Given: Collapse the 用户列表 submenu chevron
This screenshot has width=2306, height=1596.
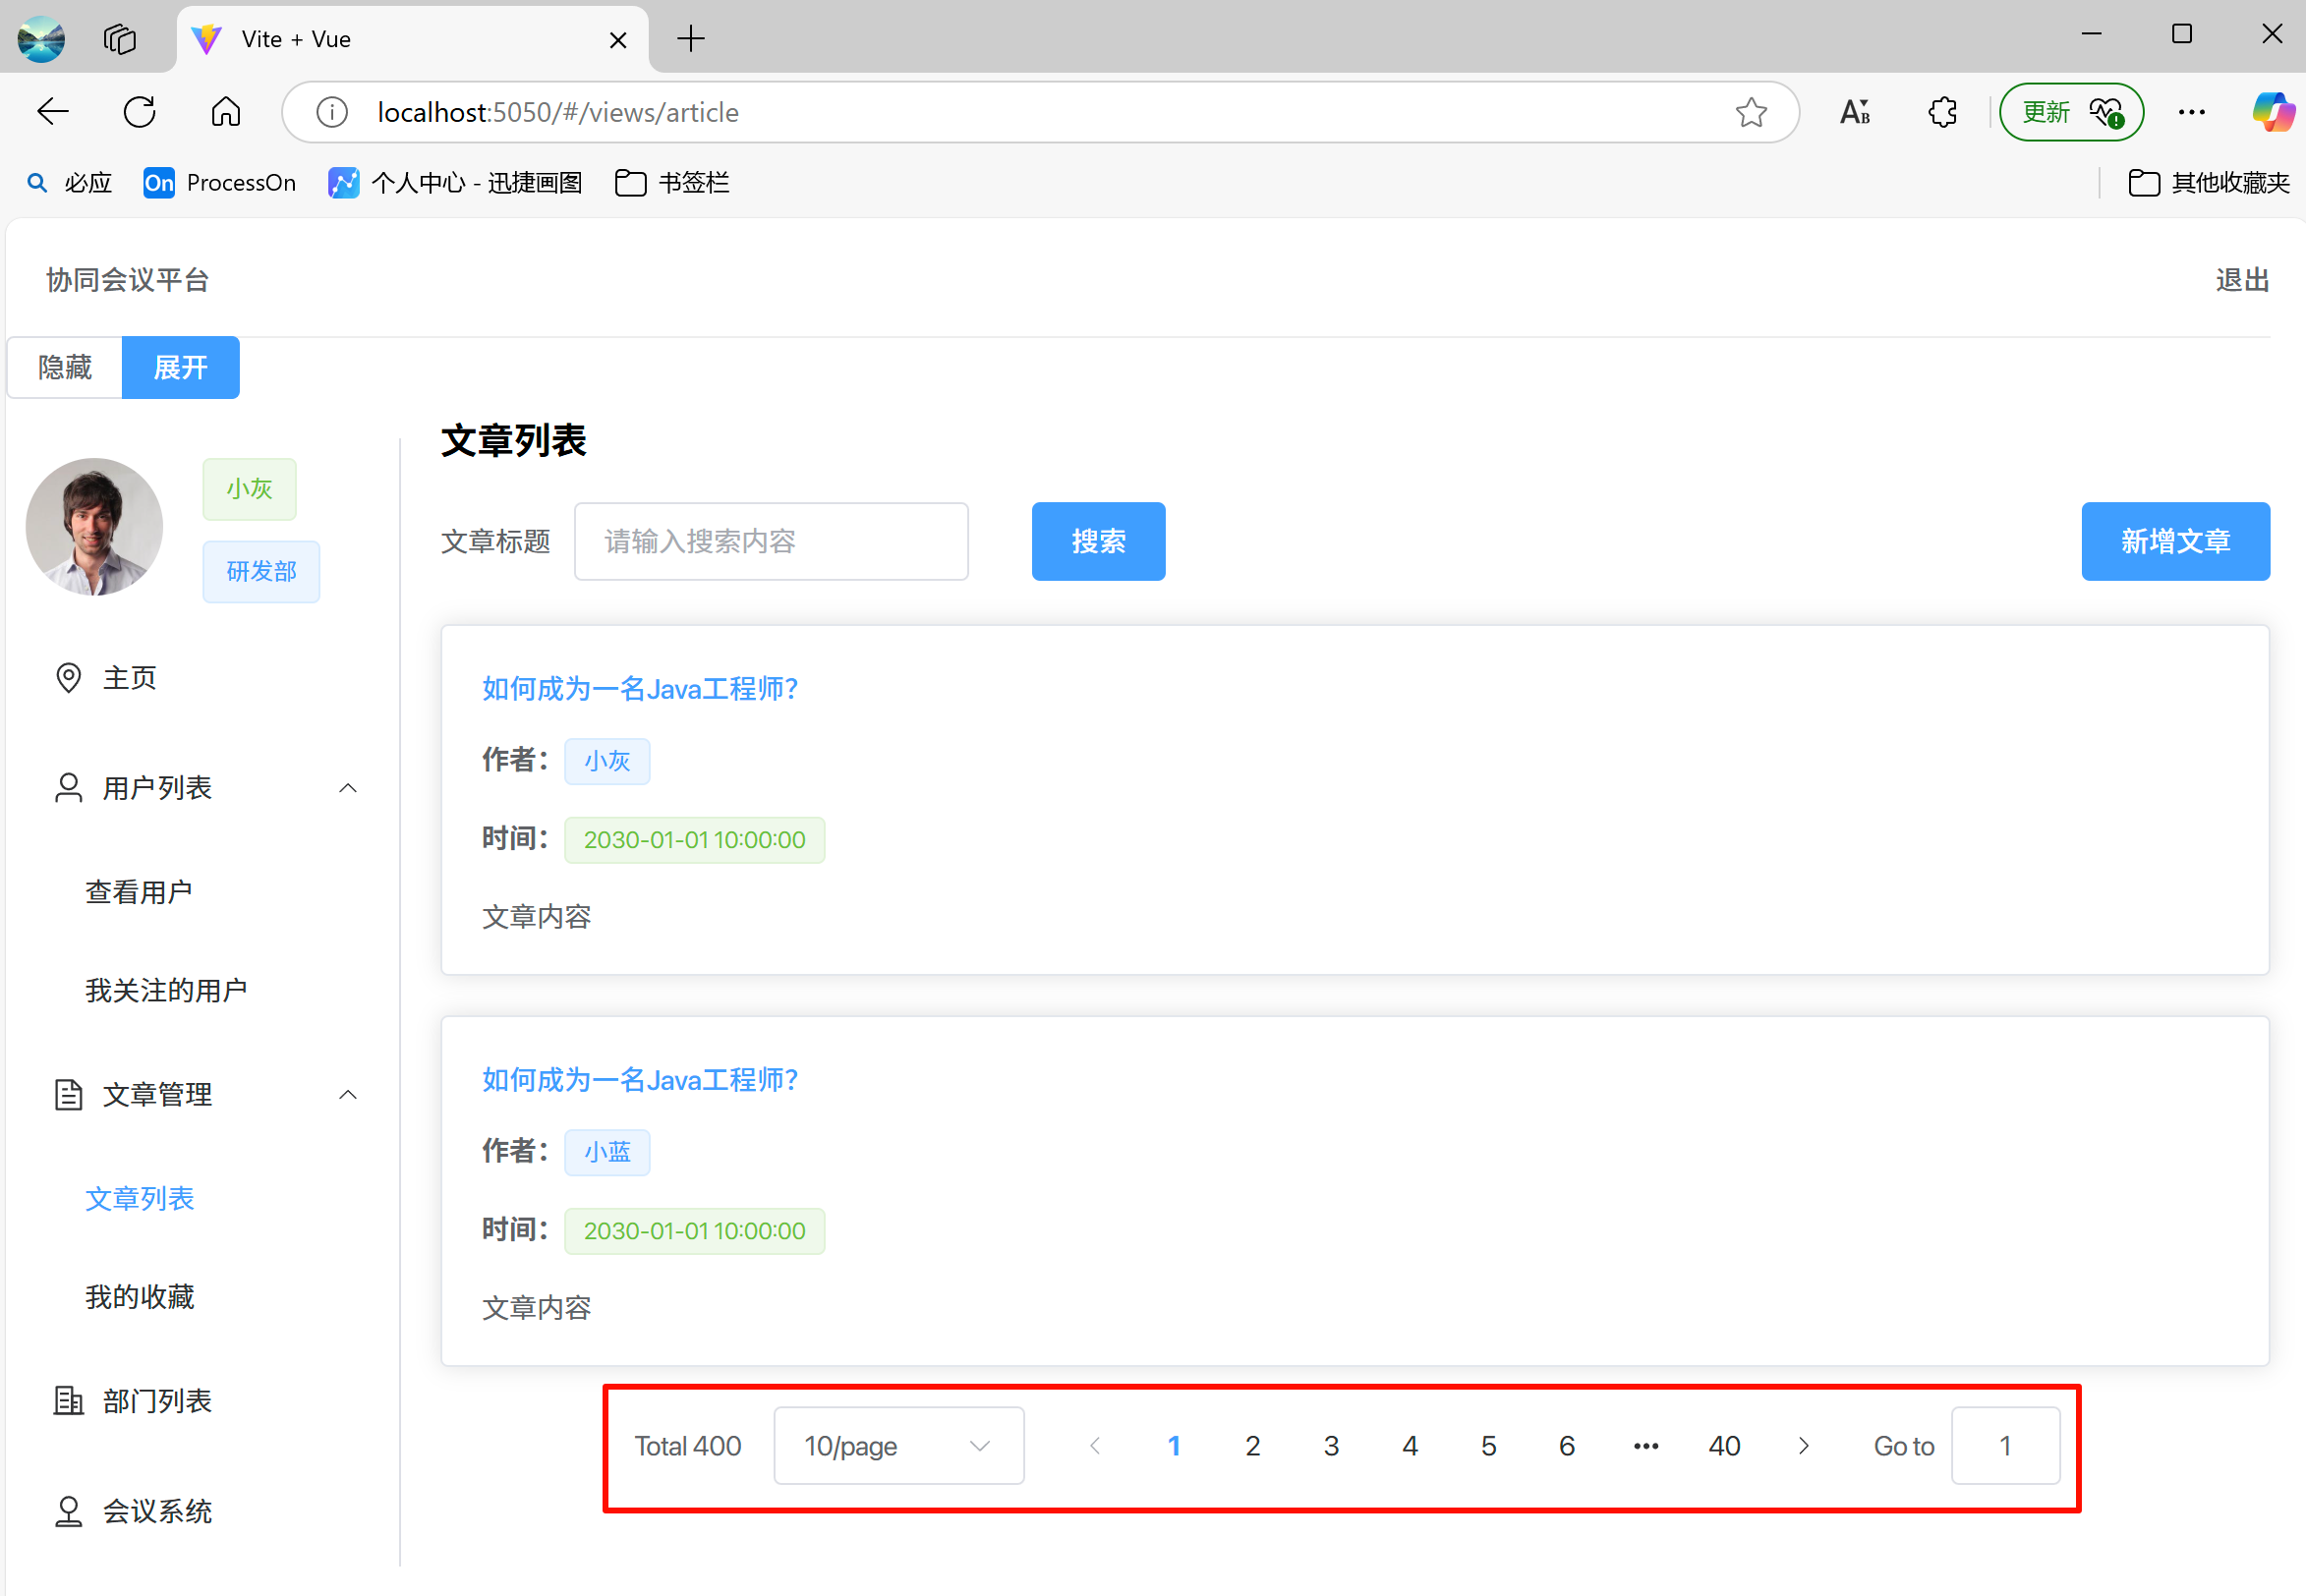Looking at the screenshot, I should [348, 788].
